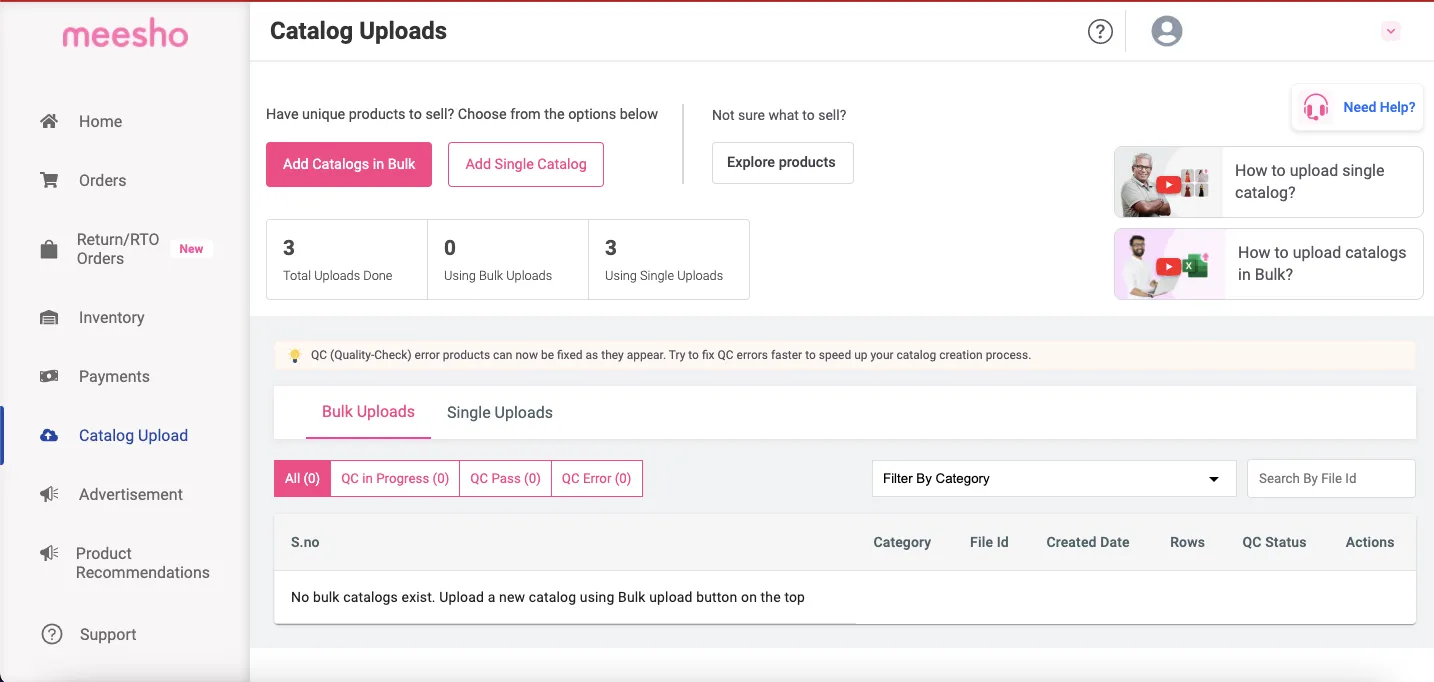Click the Need Help headset icon
1434x682 pixels.
[x=1316, y=107]
